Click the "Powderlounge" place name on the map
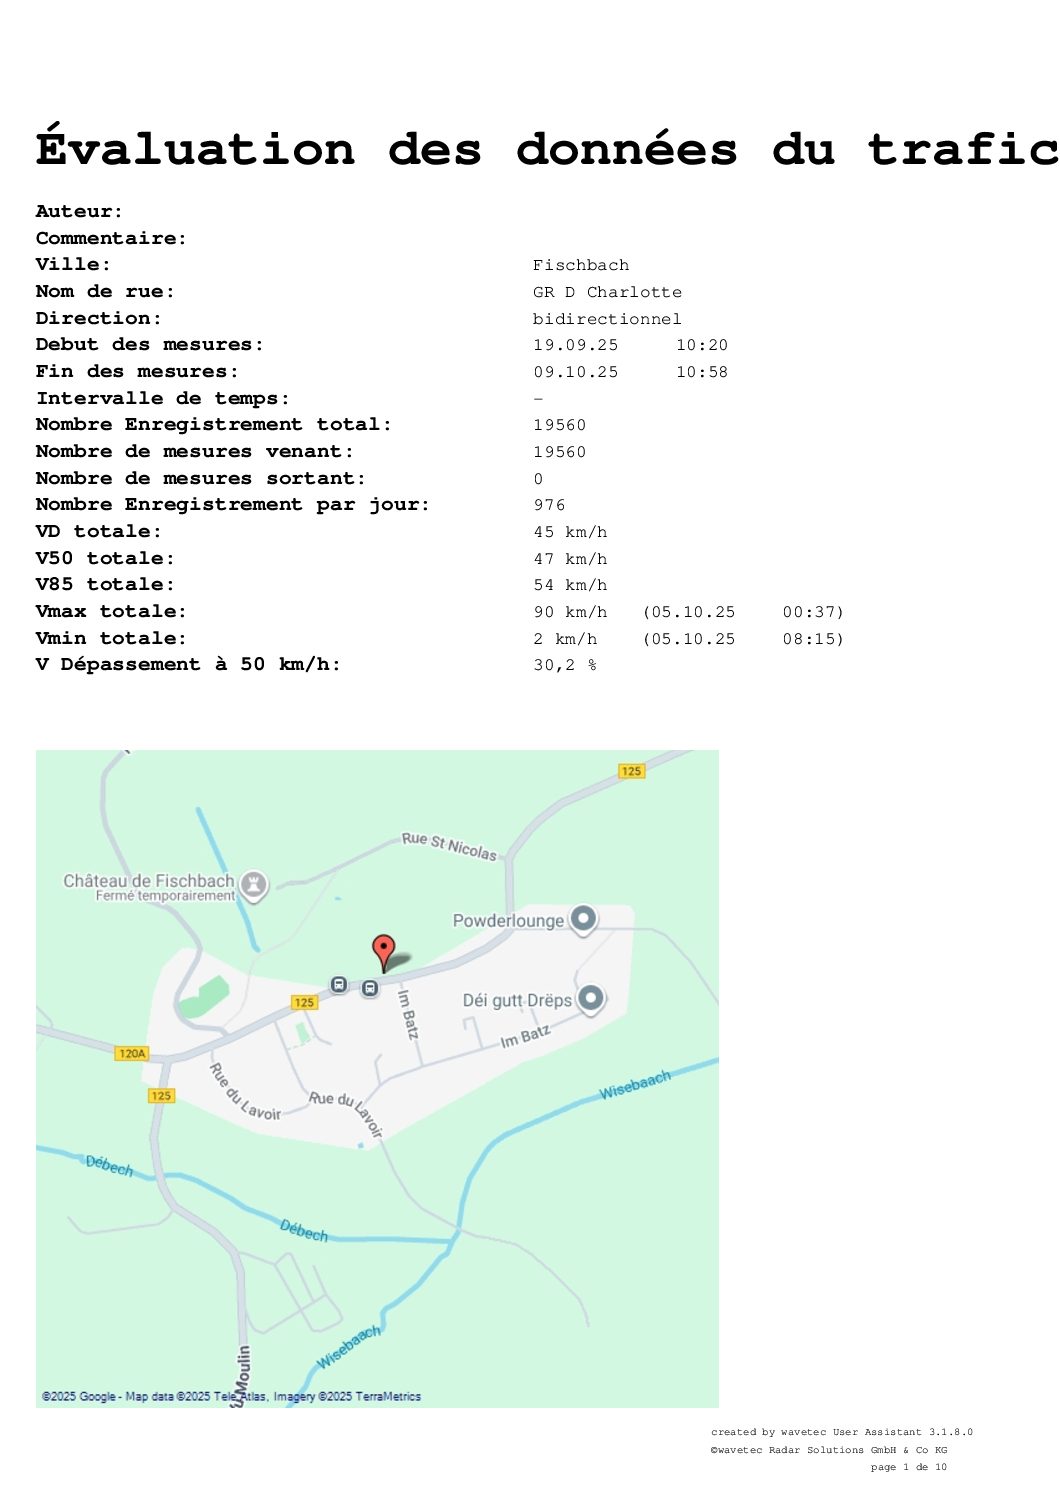Viewport: 1060px width, 1497px height. pos(508,921)
